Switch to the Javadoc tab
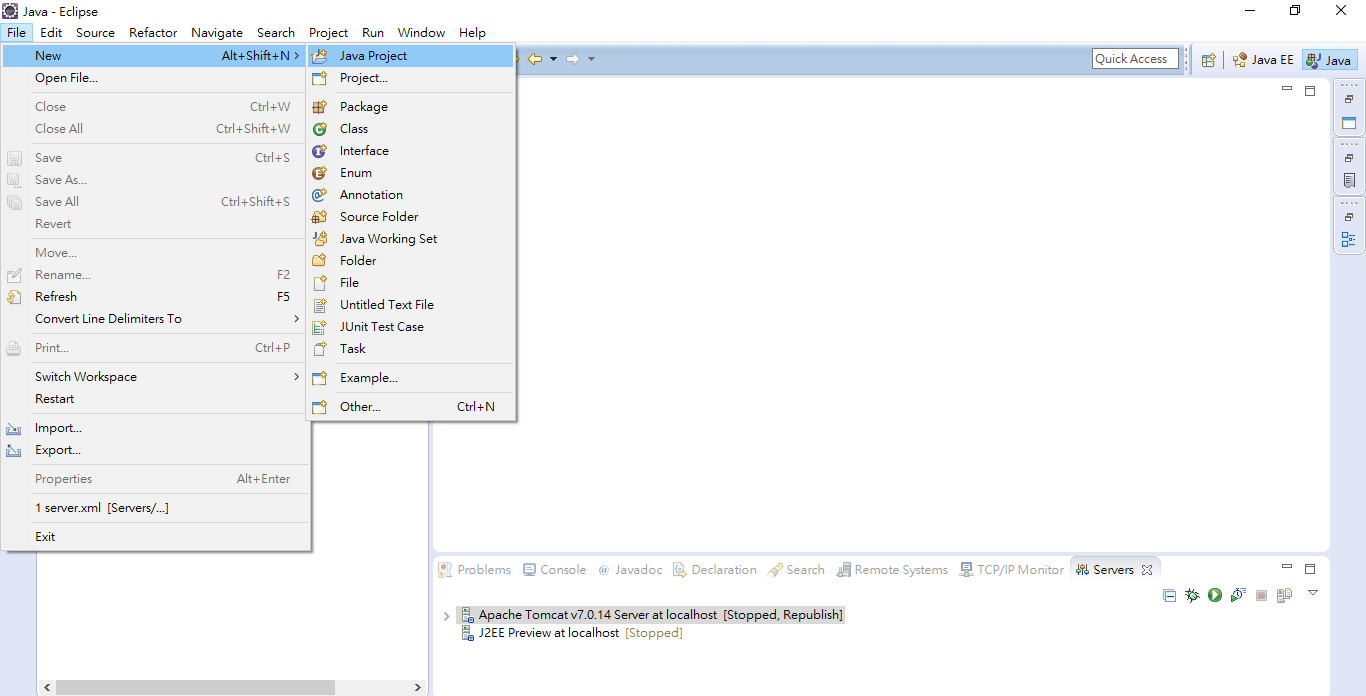The width and height of the screenshot is (1366, 696). tap(630, 570)
